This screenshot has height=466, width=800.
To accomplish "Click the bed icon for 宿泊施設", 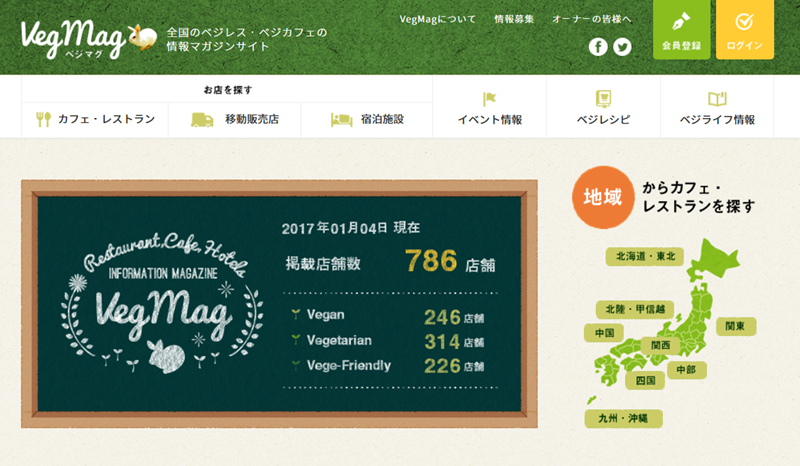I will [x=341, y=120].
